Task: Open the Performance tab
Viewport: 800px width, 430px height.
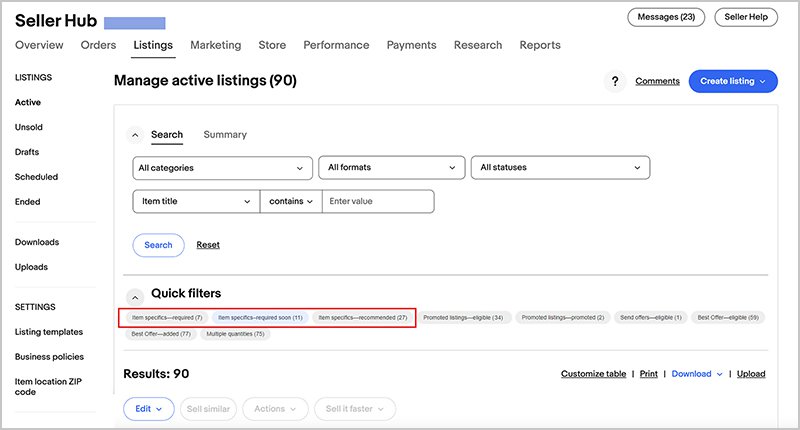Action: point(336,45)
